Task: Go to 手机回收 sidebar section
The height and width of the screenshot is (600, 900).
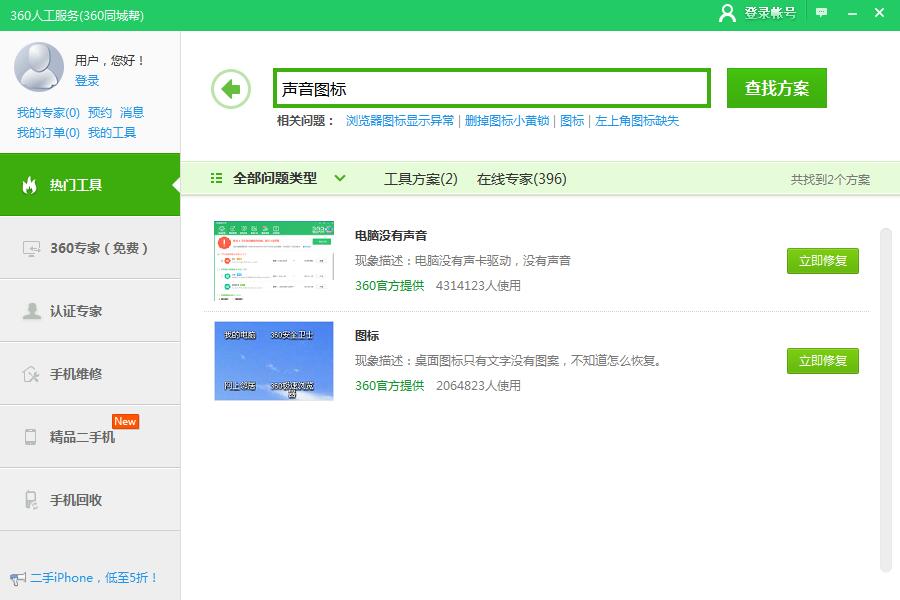Action: [90, 500]
